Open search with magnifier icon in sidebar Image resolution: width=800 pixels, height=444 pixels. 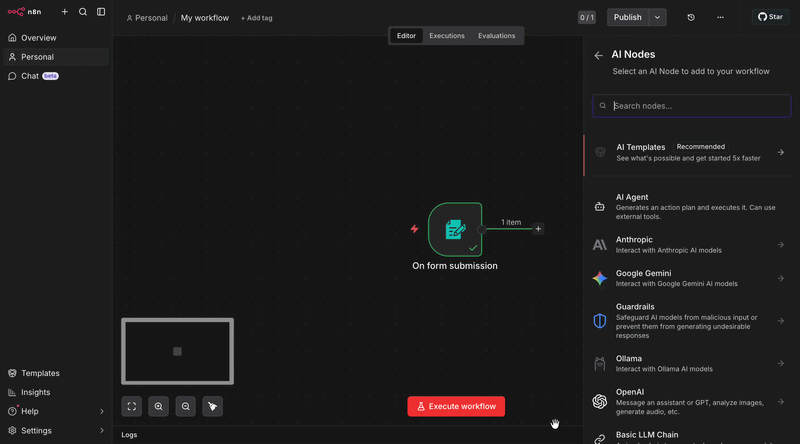[83, 12]
